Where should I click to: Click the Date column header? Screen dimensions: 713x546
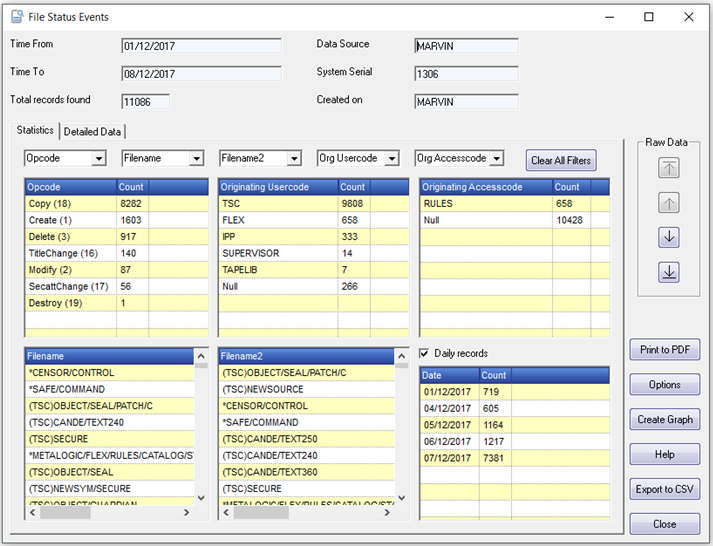tap(449, 375)
